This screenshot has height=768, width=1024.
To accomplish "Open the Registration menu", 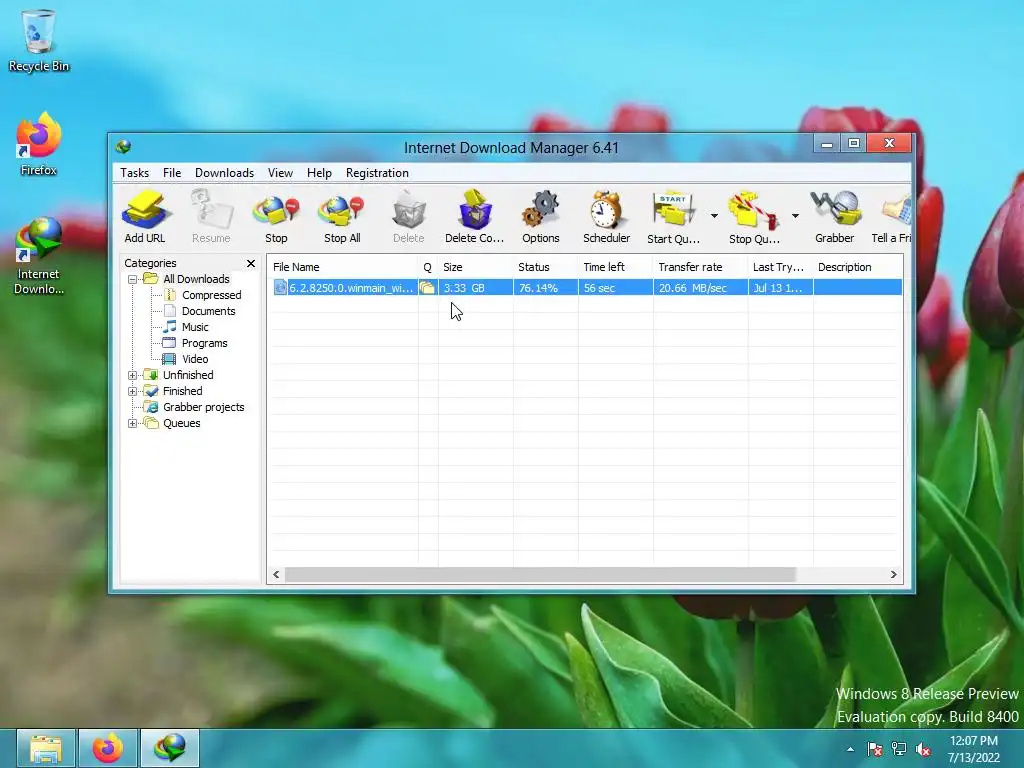I will pos(377,172).
